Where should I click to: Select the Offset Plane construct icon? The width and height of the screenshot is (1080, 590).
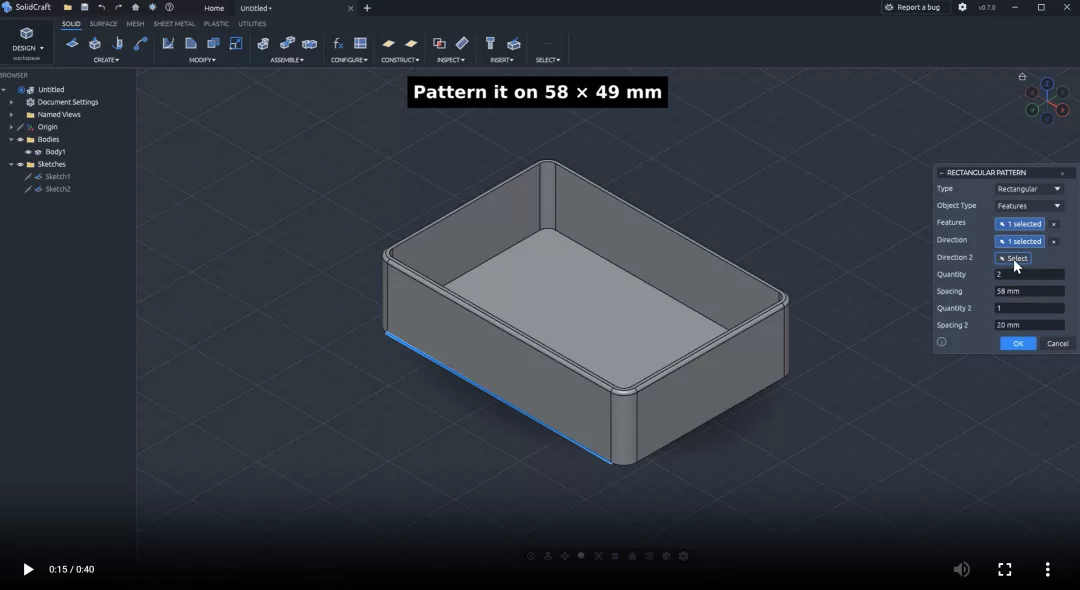coord(388,43)
